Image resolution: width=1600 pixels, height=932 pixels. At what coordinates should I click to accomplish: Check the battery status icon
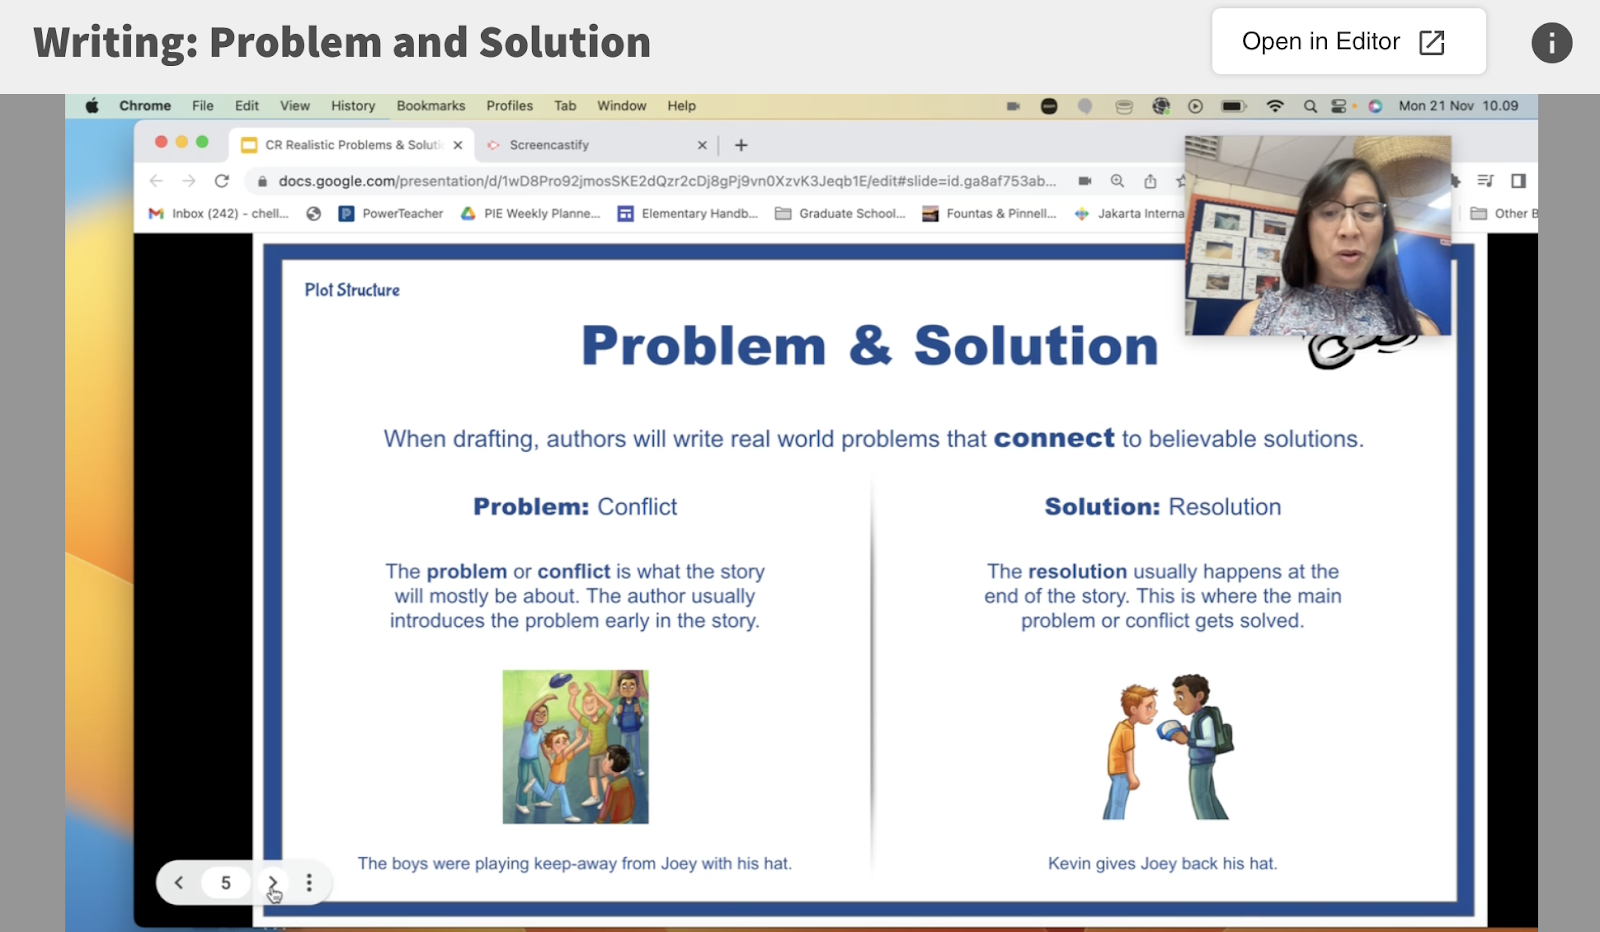[1234, 106]
